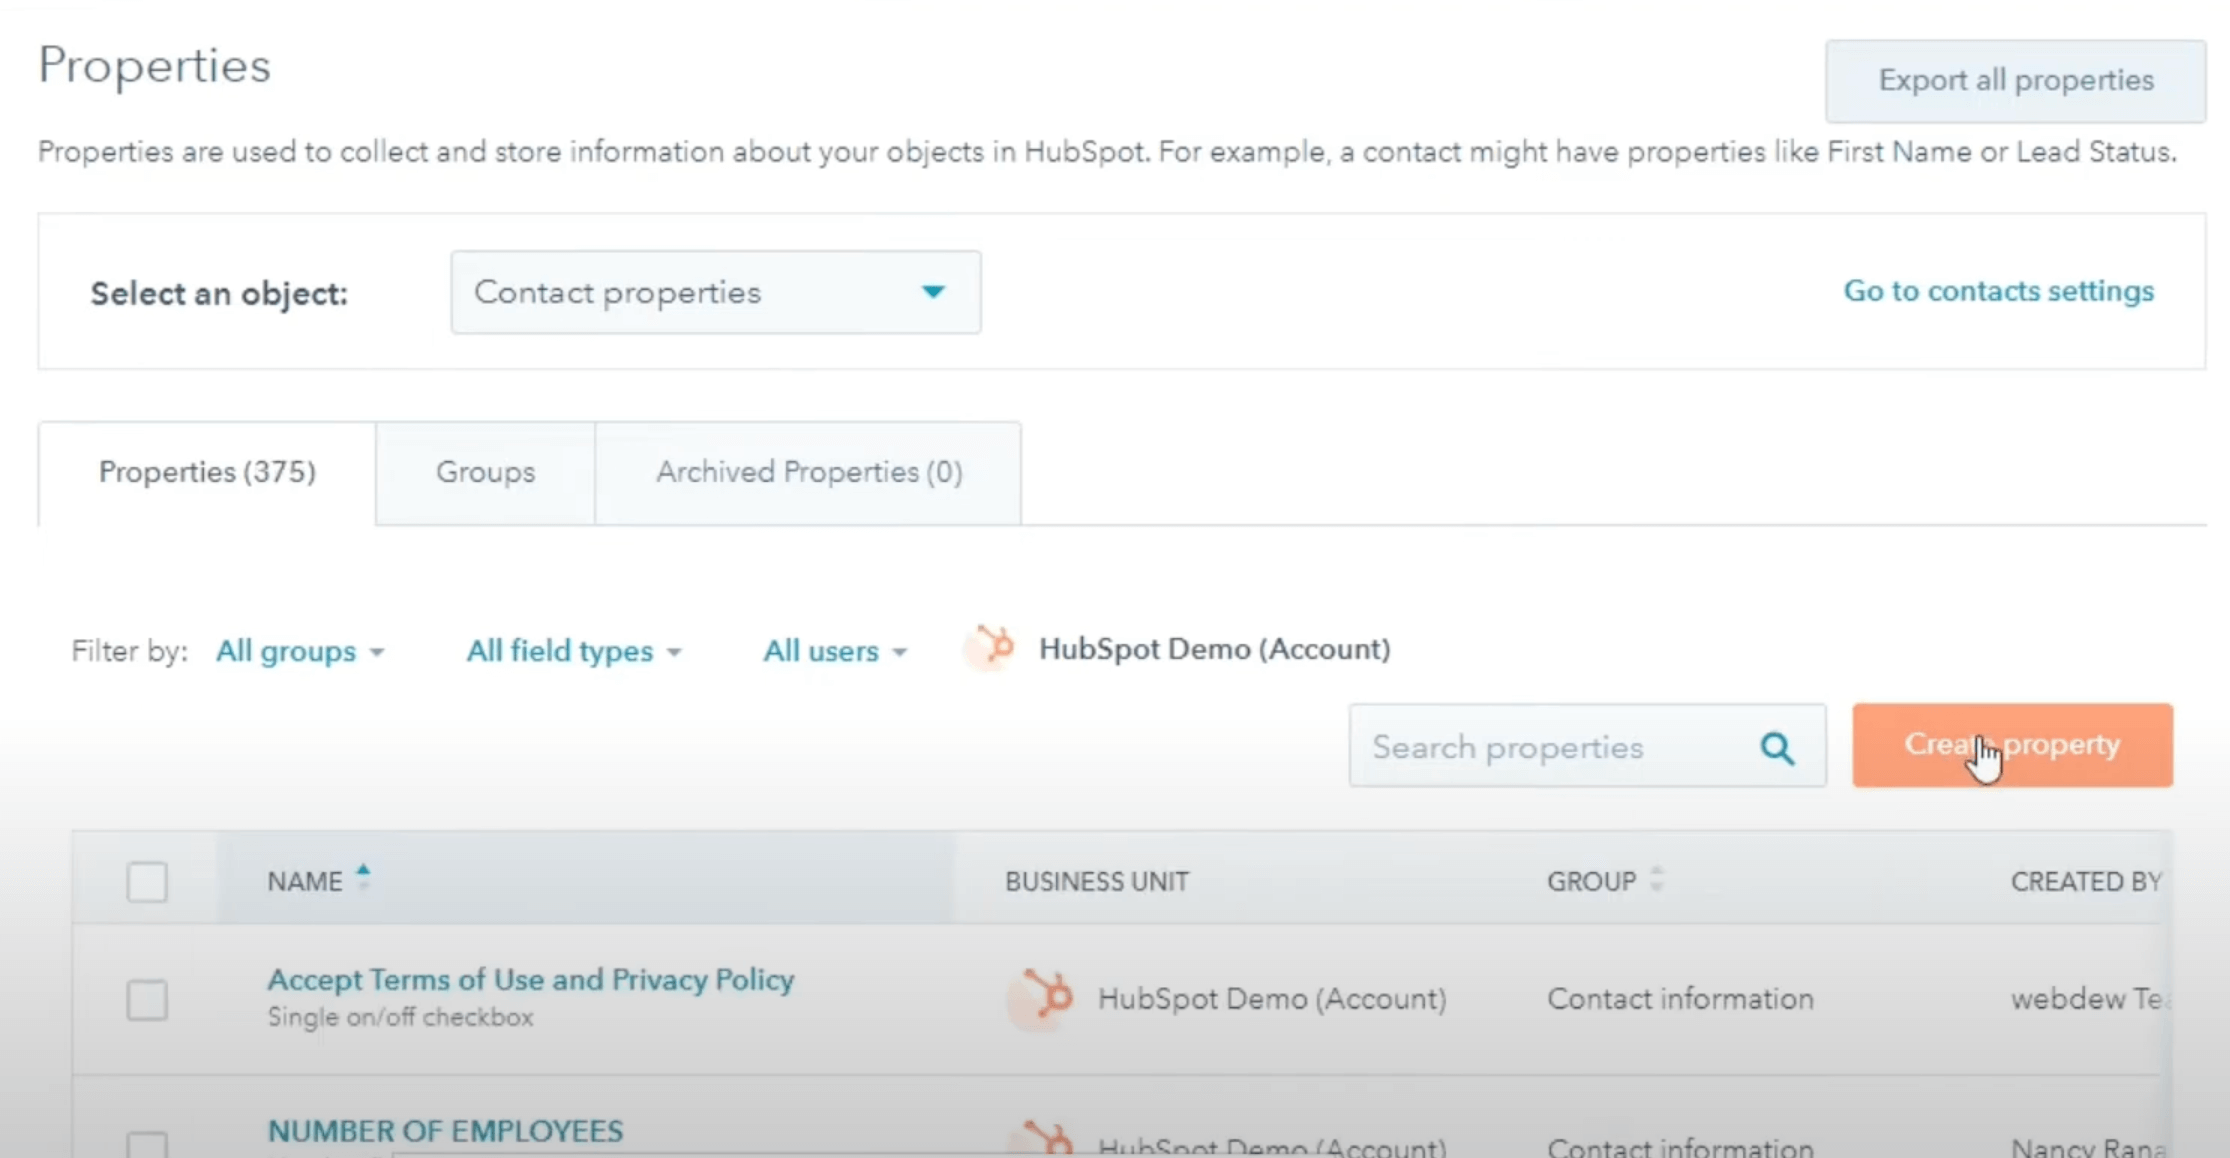Click the Search properties input field
This screenshot has height=1158, width=2230.
pyautogui.click(x=1587, y=746)
